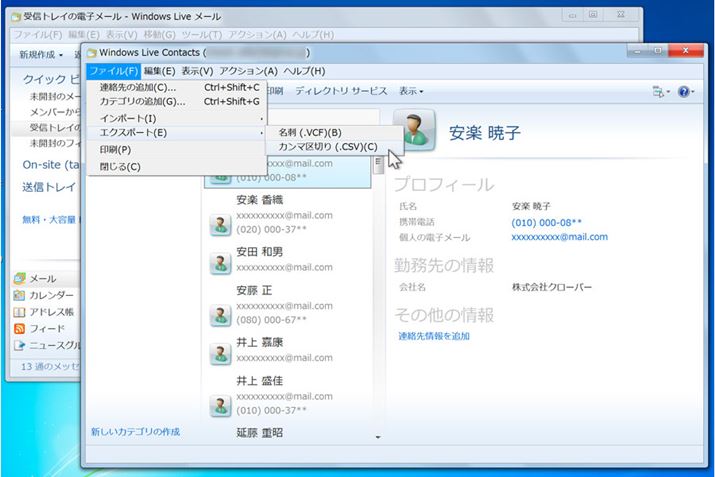715x477 pixels.
Task: Choose カテゴリの追加(G)... menu entry
Action: click(x=176, y=101)
